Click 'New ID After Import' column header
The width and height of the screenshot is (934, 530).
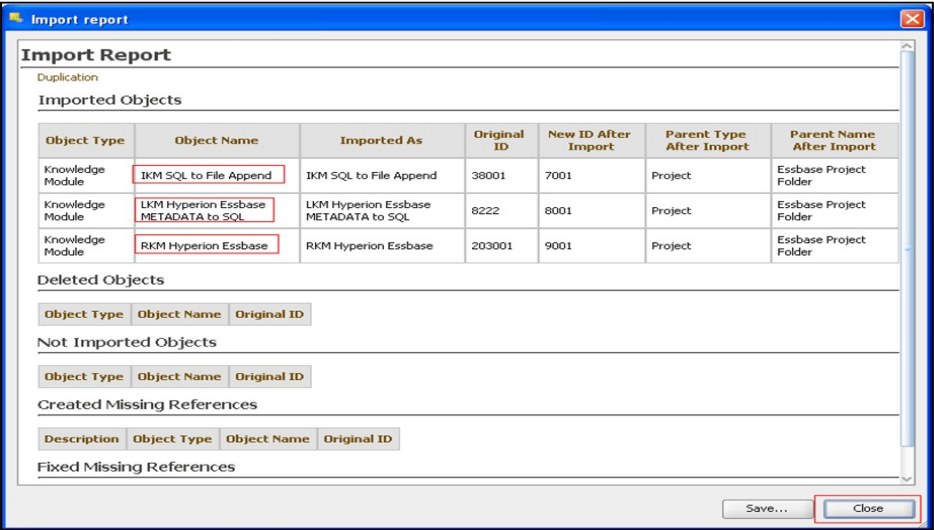(589, 141)
